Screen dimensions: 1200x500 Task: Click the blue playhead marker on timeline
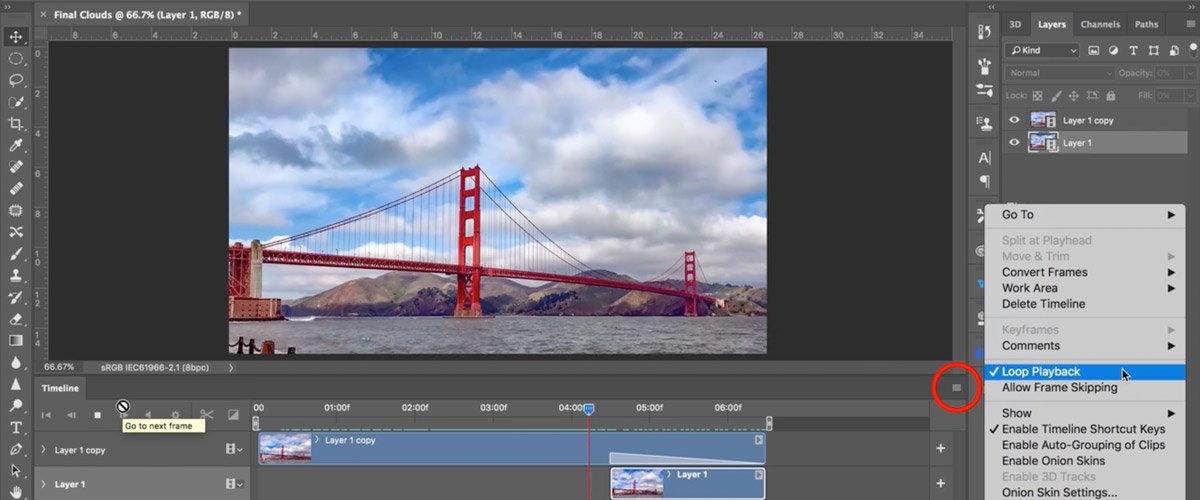click(589, 409)
